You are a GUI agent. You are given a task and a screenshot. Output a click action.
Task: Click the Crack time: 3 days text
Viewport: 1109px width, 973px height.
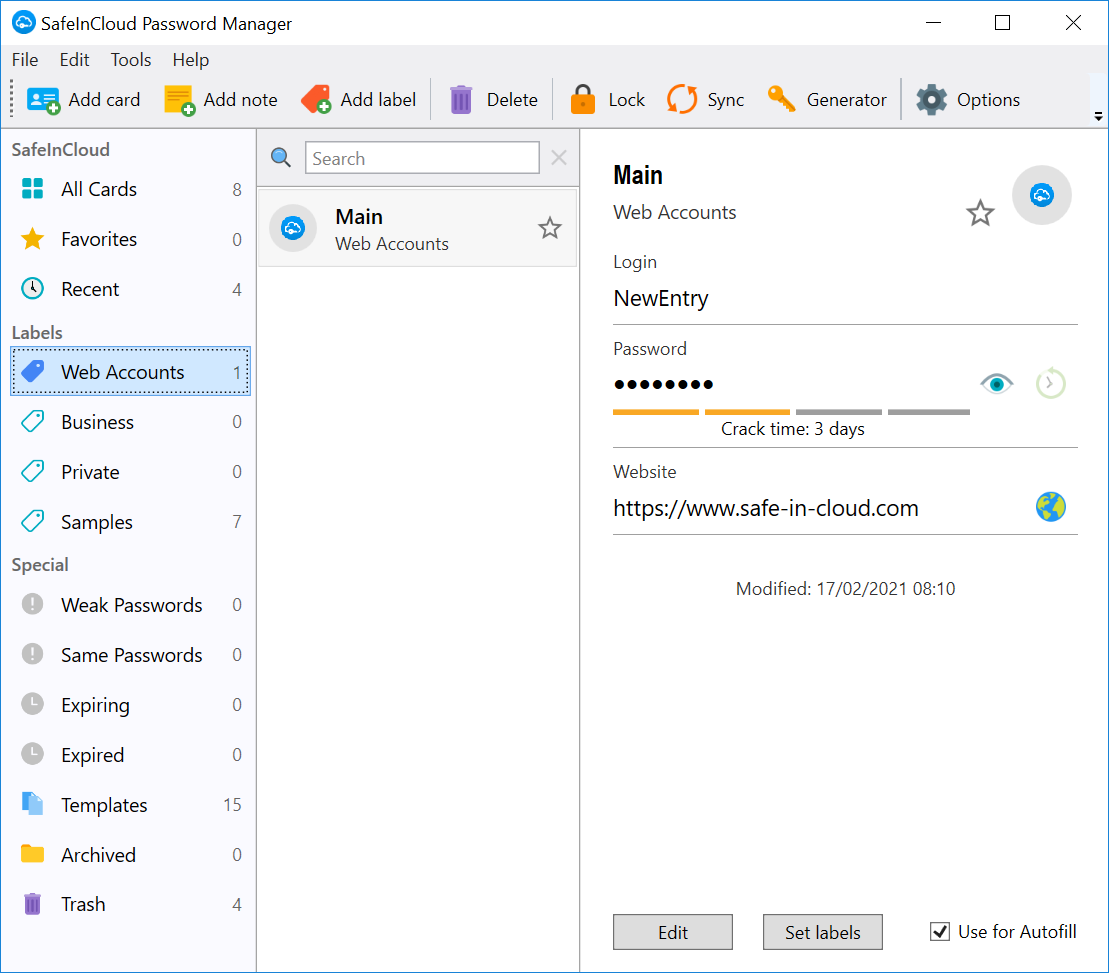pyautogui.click(x=792, y=429)
